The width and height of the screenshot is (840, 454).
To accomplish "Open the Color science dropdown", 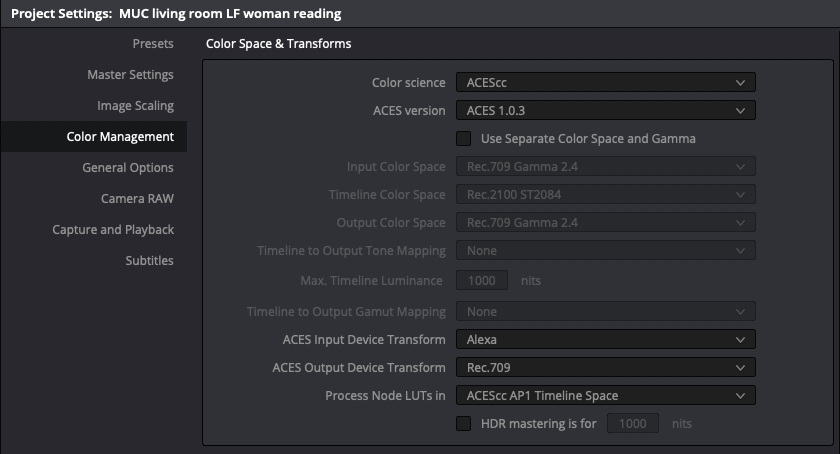I will [605, 83].
